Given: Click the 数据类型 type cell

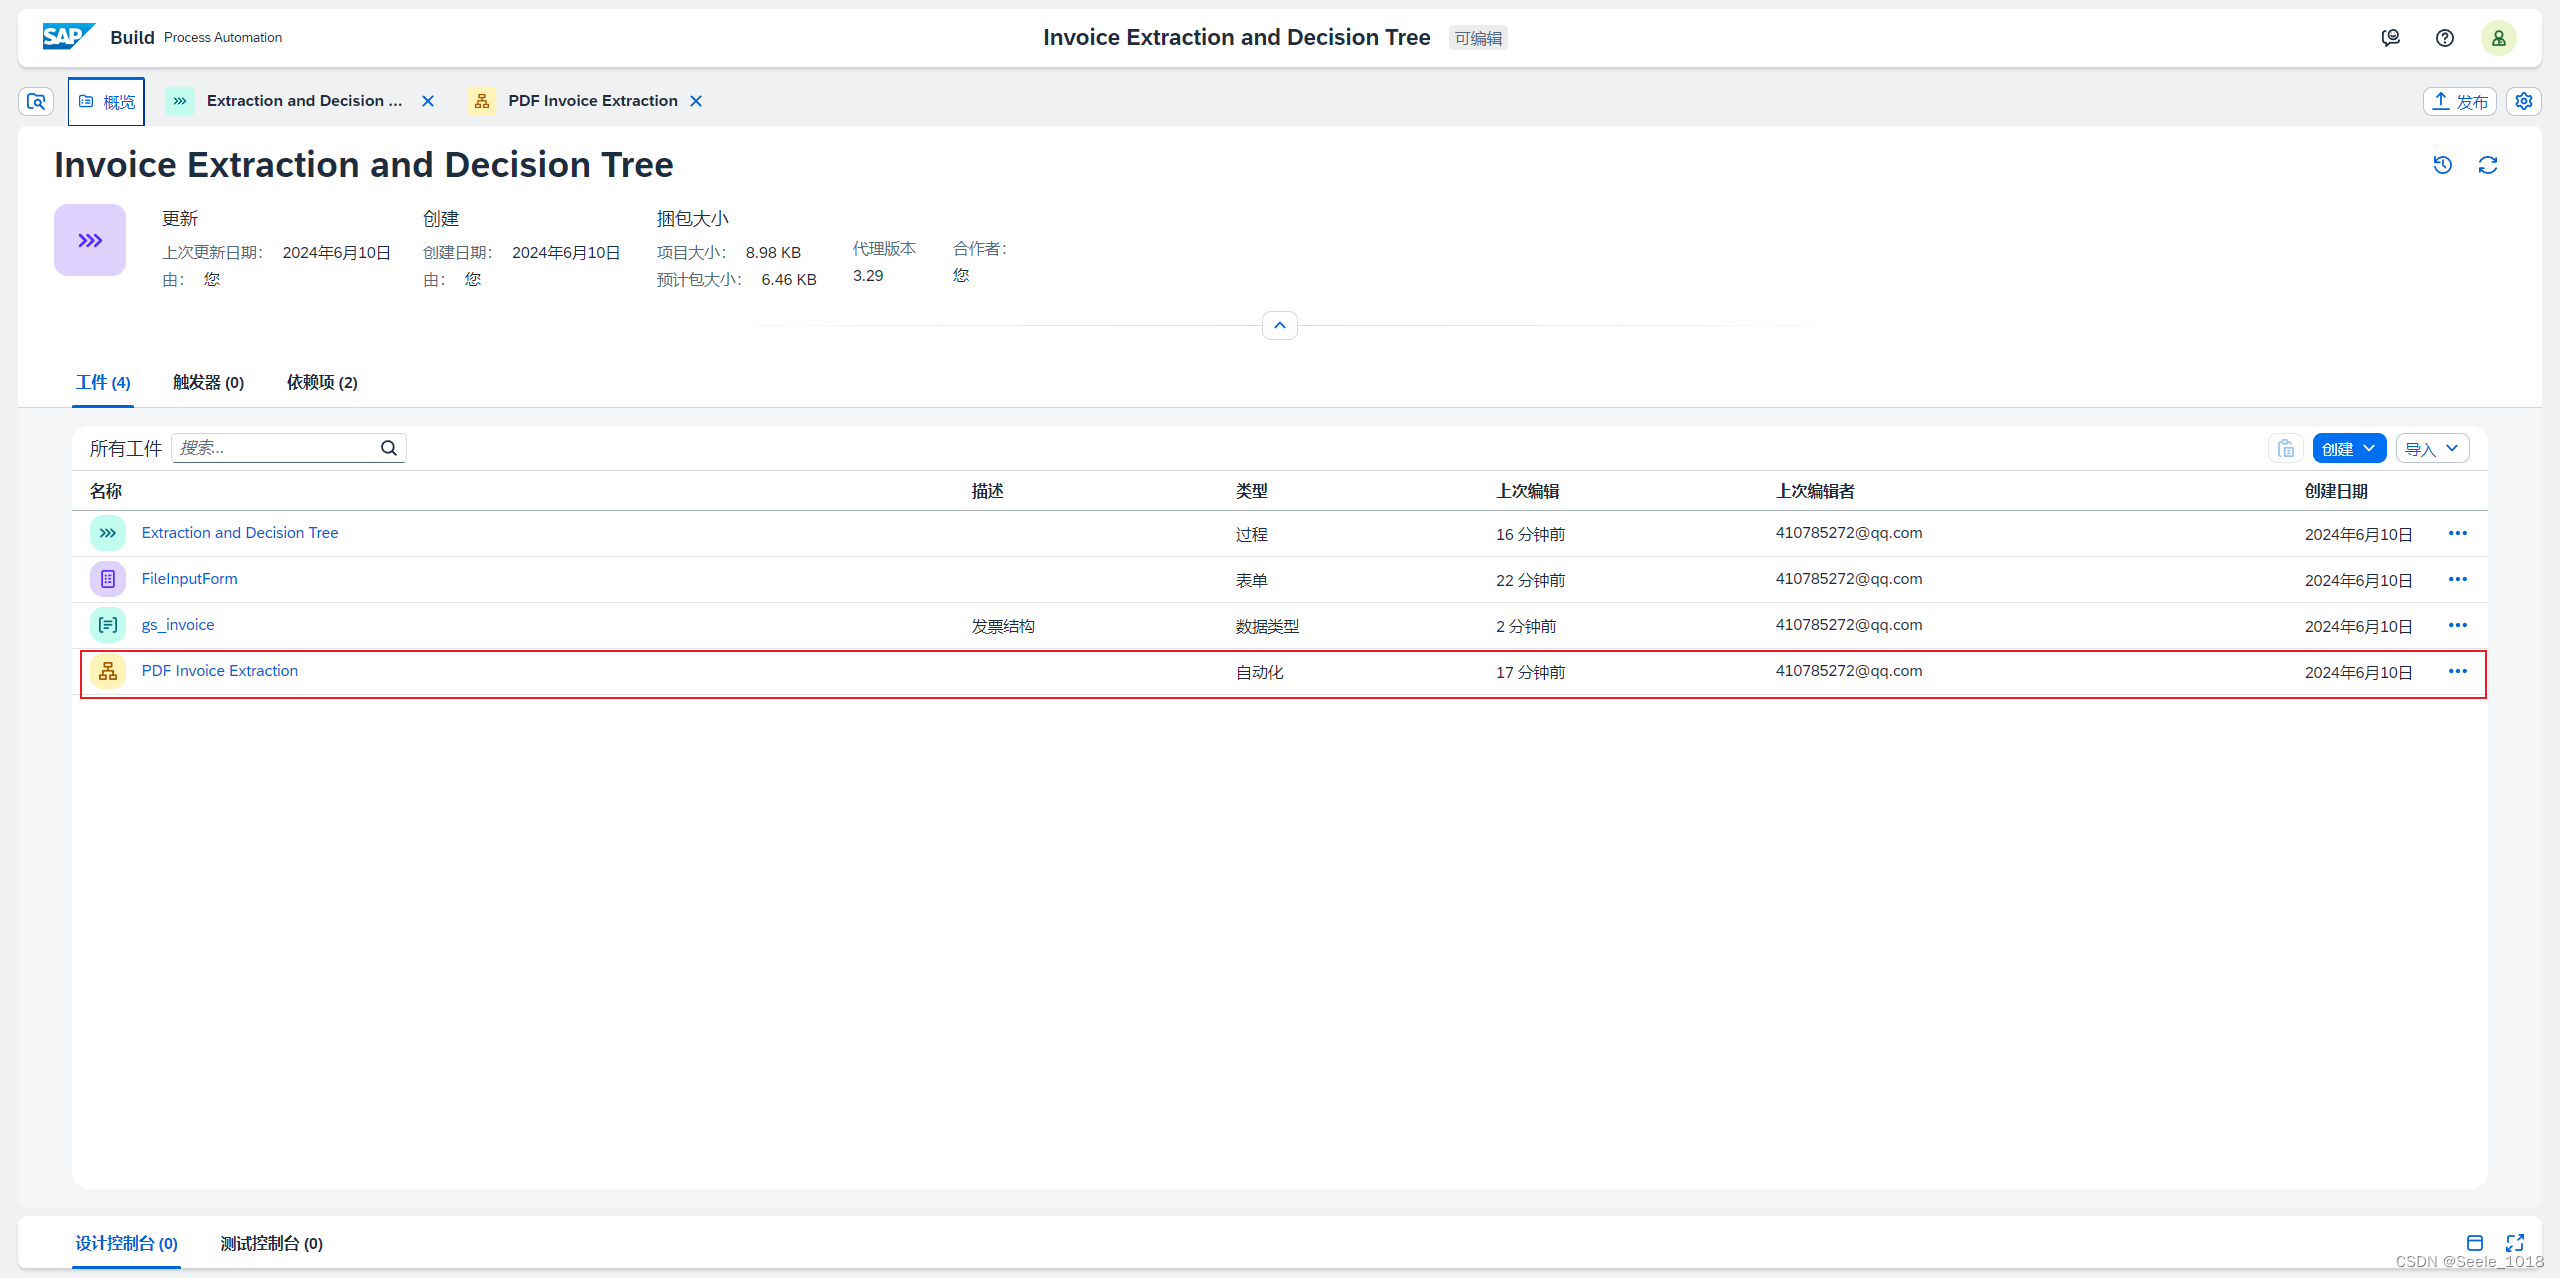Looking at the screenshot, I should click(1267, 626).
